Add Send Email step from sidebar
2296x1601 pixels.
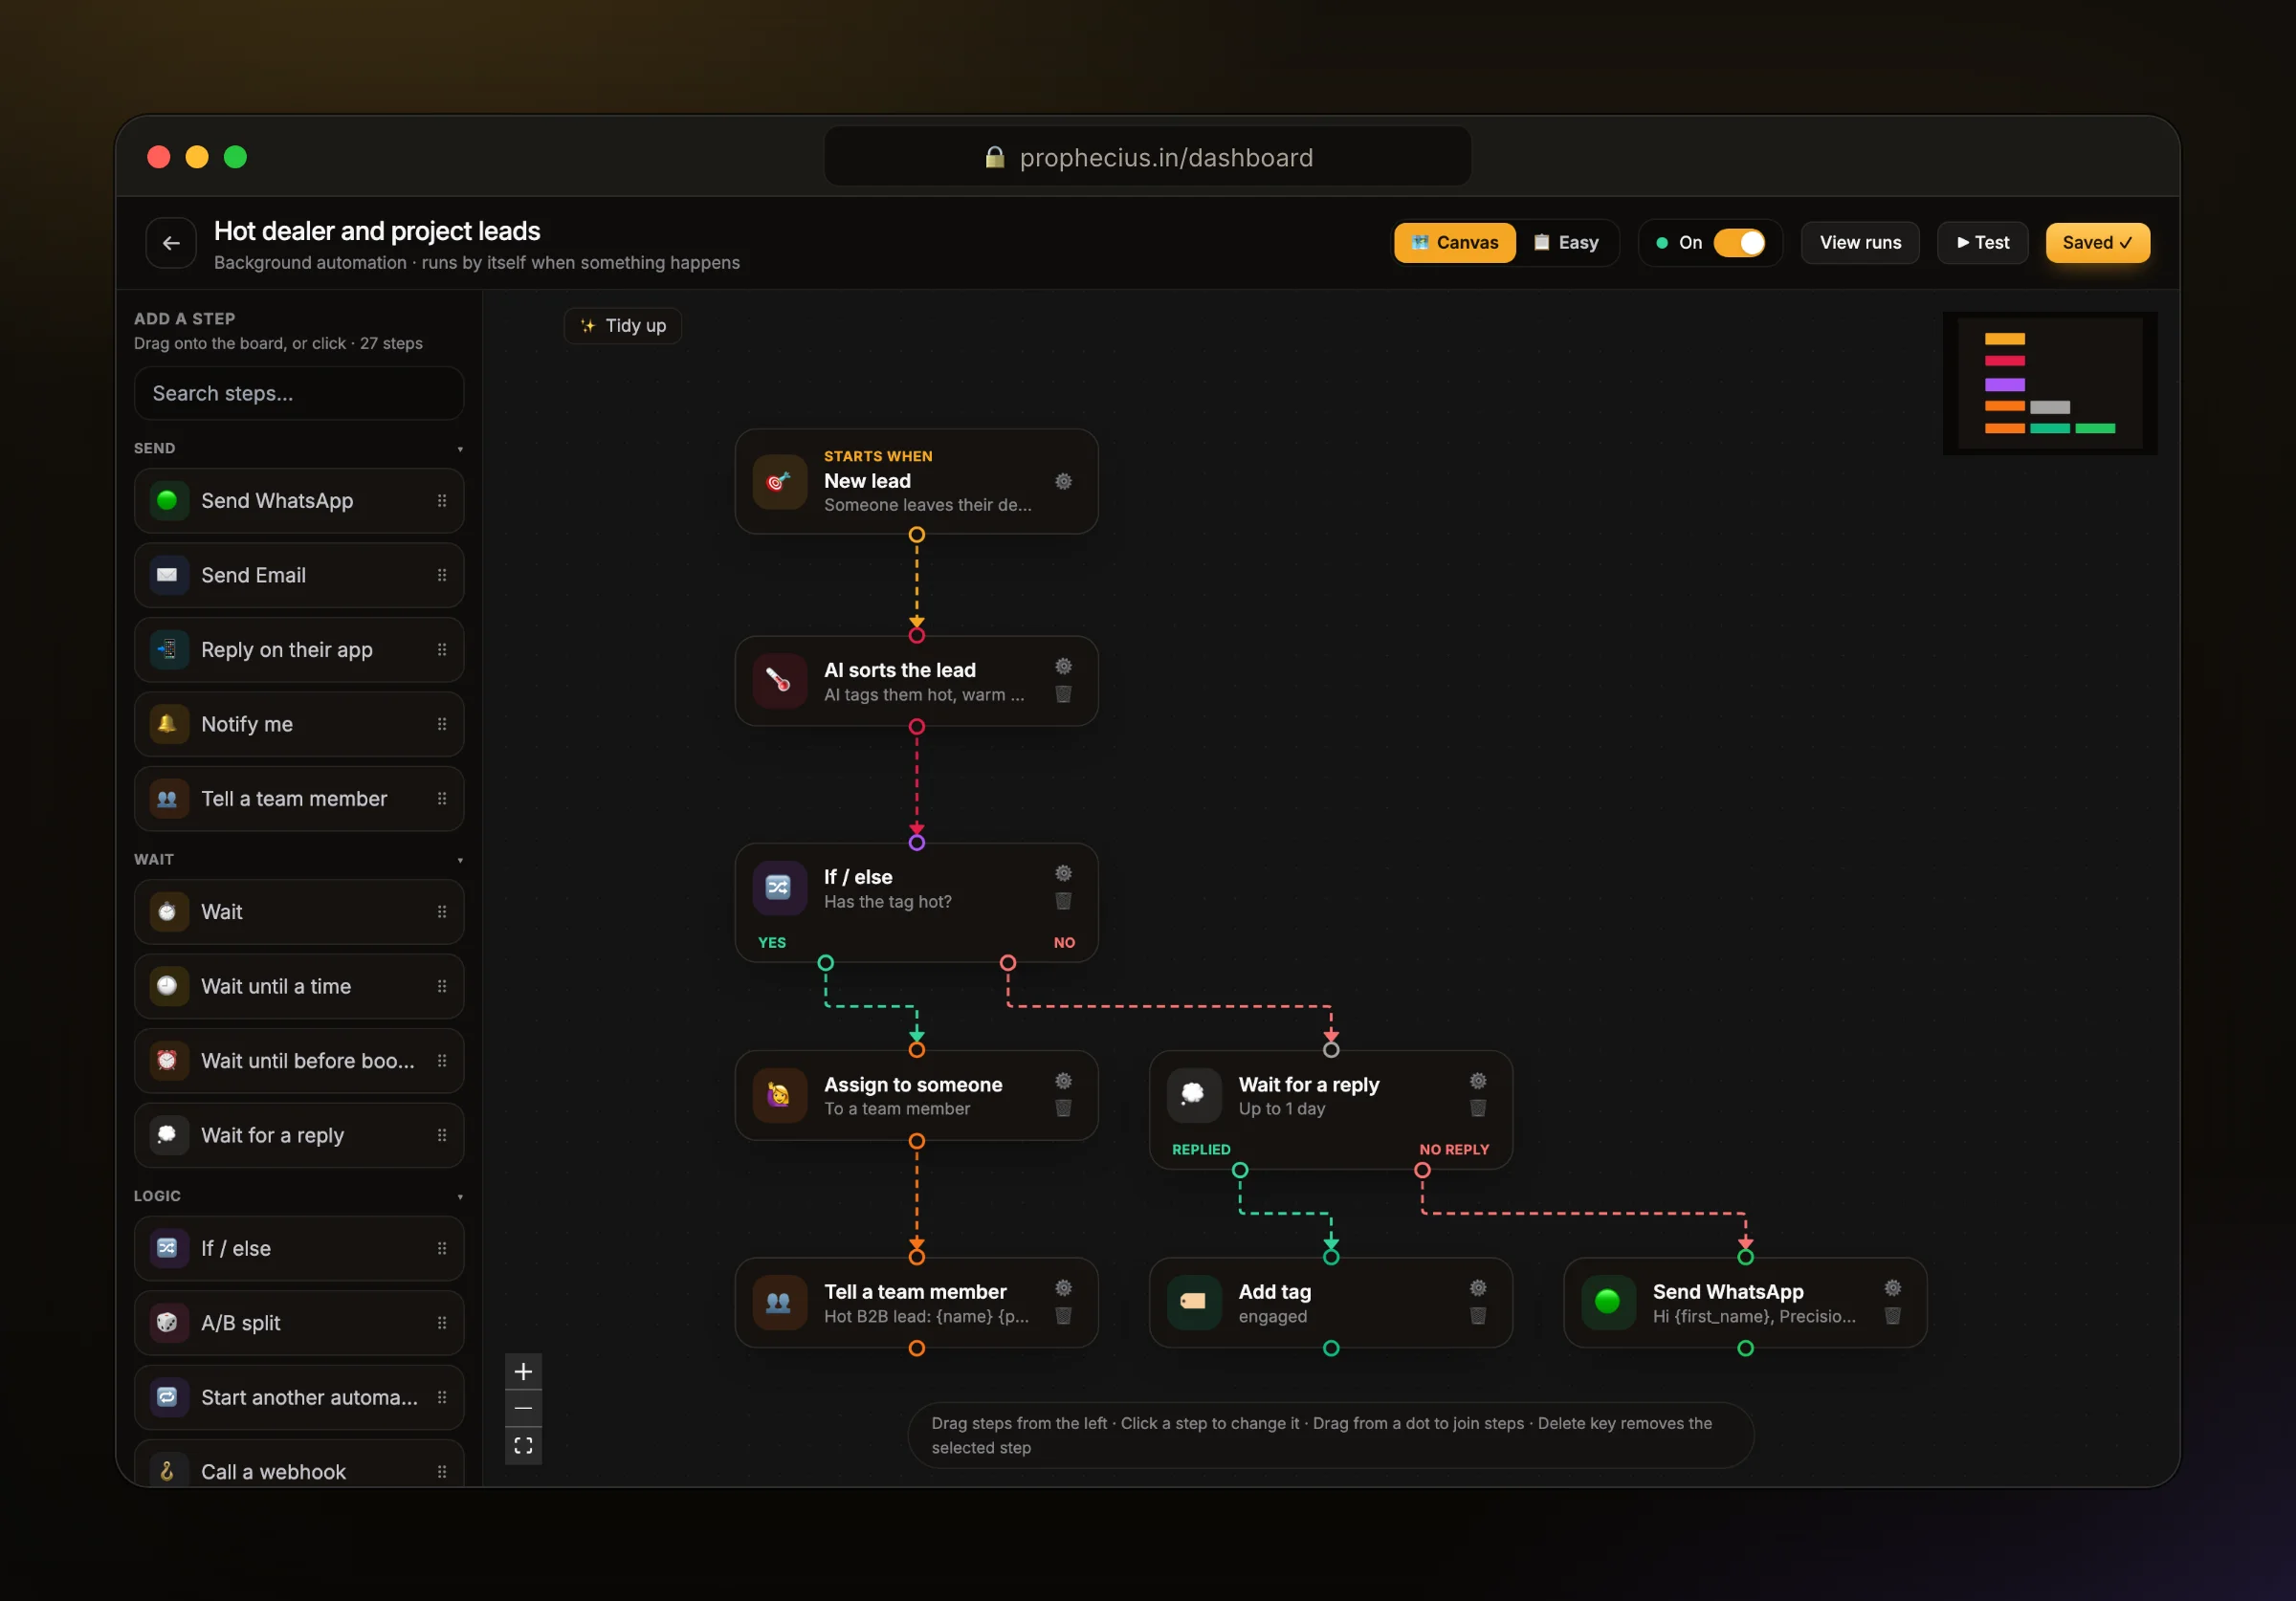299,575
